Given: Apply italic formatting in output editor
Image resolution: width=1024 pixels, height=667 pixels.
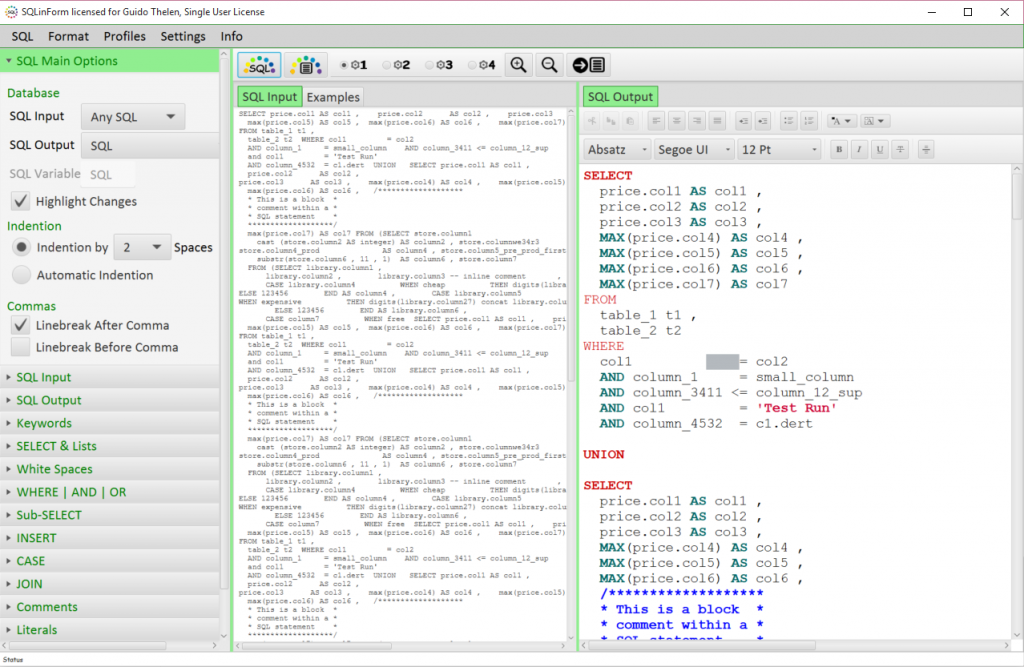Looking at the screenshot, I should tap(859, 150).
